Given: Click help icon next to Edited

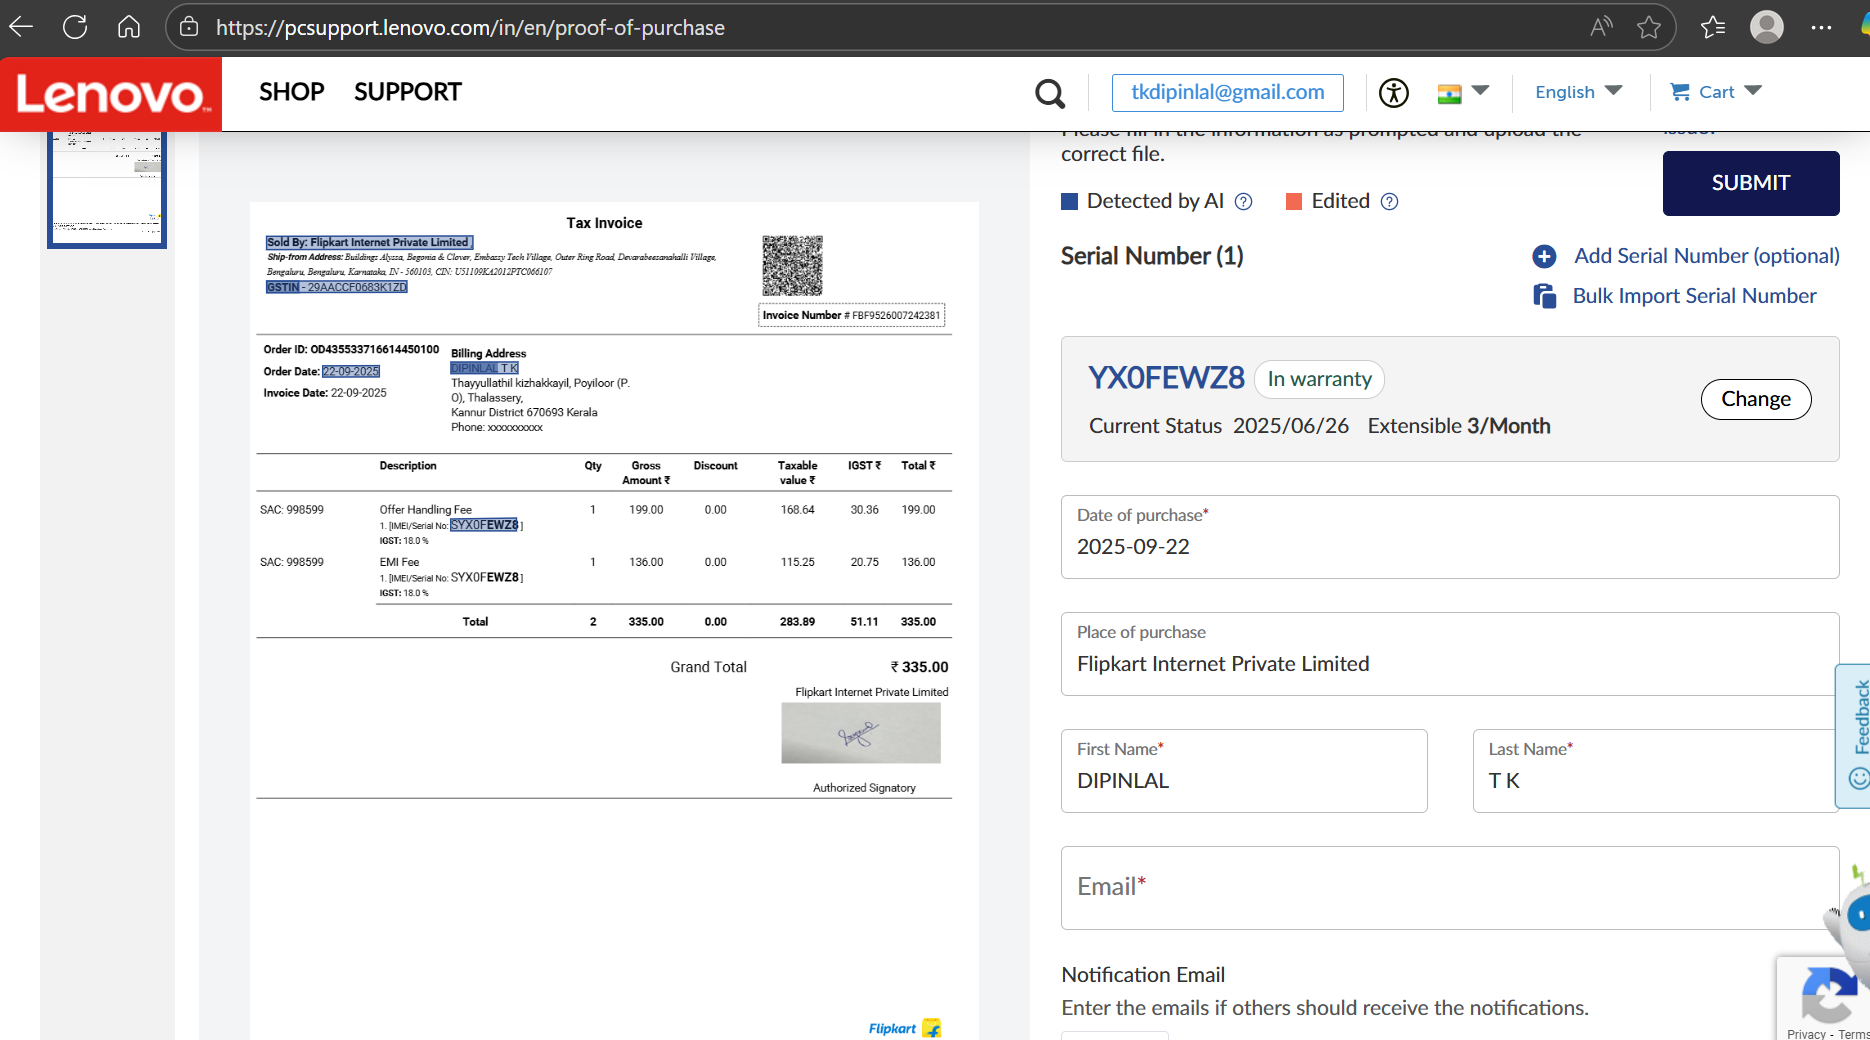Looking at the screenshot, I should 1389,202.
